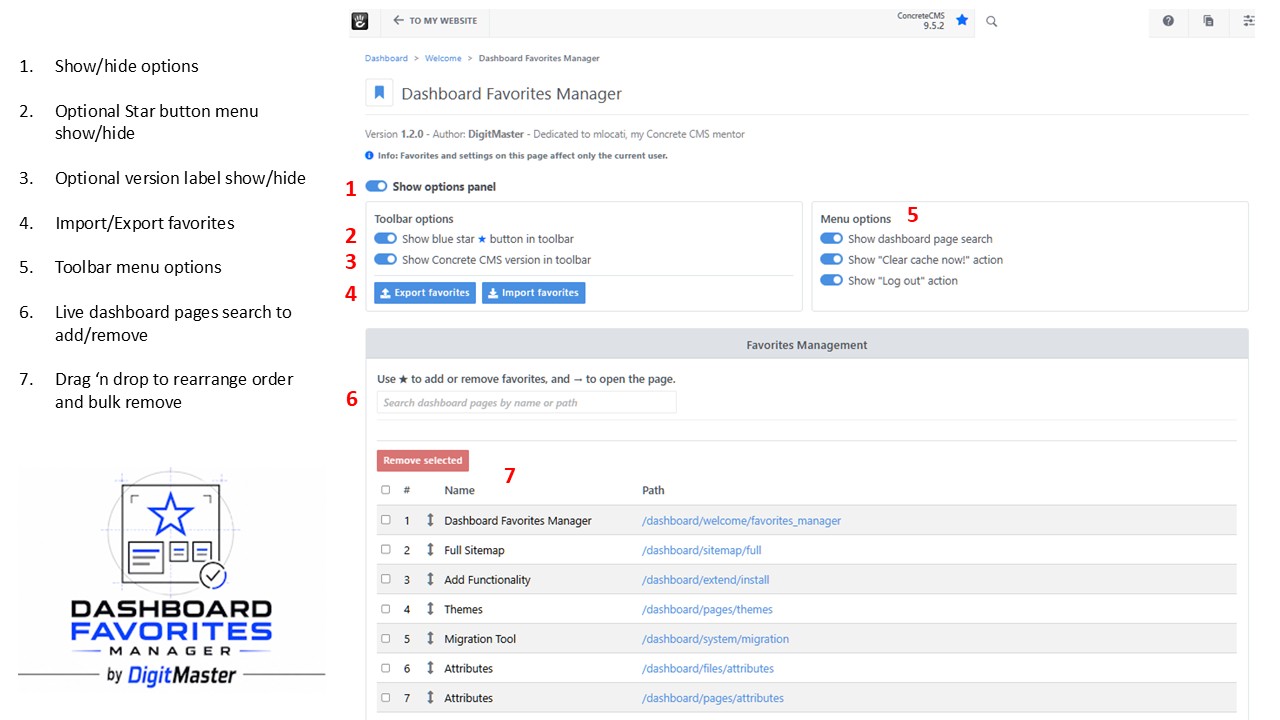This screenshot has width=1280, height=720.
Task: Click the drag handle for Dashboard Favorites Manager row
Action: tap(430, 520)
